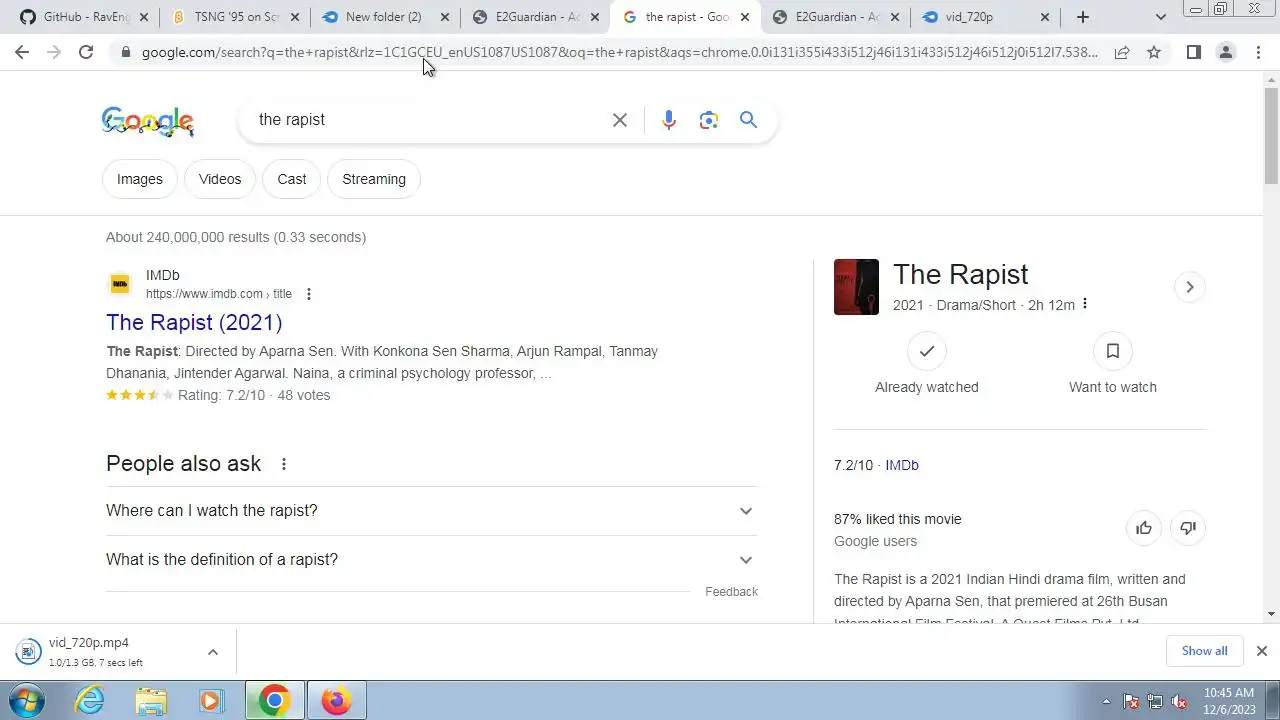This screenshot has height=720, width=1280.
Task: Clear the search box text
Action: click(620, 120)
